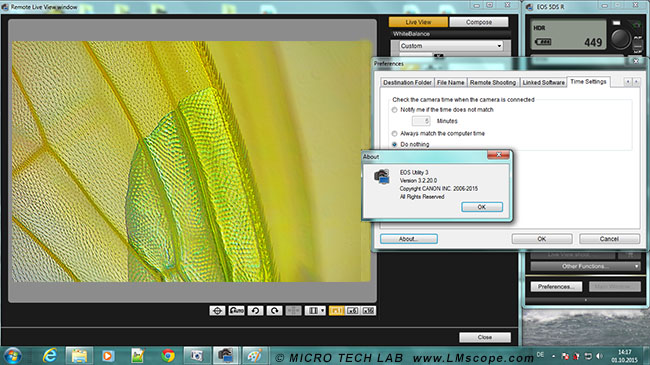This screenshot has width=650, height=365.
Task: Open Windows Explorer folder from taskbar
Action: click(x=79, y=355)
